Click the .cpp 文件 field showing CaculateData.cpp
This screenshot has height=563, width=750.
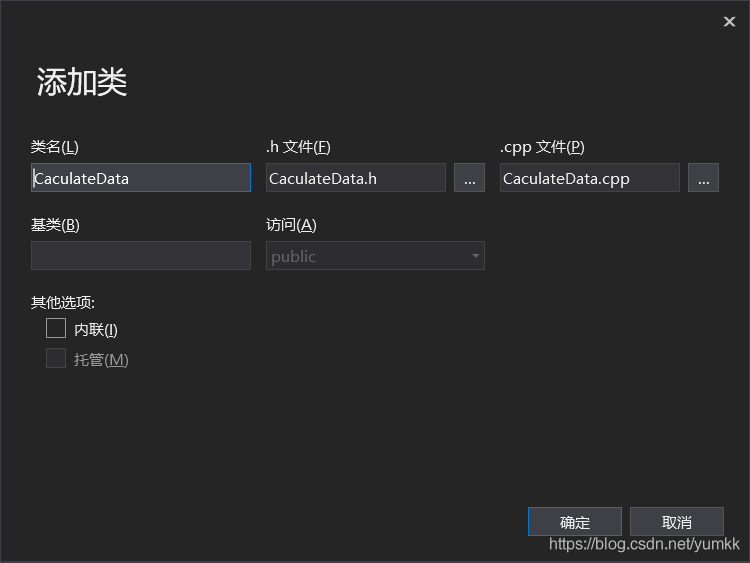pyautogui.click(x=590, y=177)
